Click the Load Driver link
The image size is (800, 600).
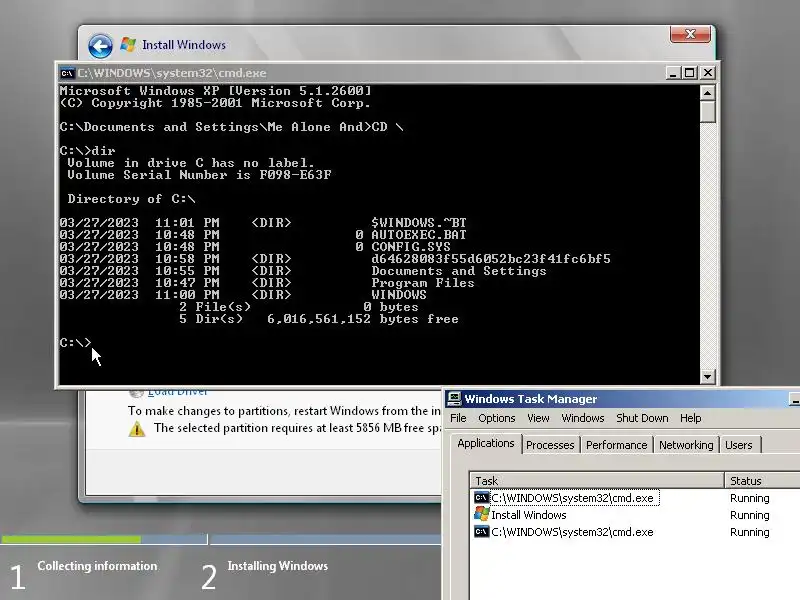point(177,392)
